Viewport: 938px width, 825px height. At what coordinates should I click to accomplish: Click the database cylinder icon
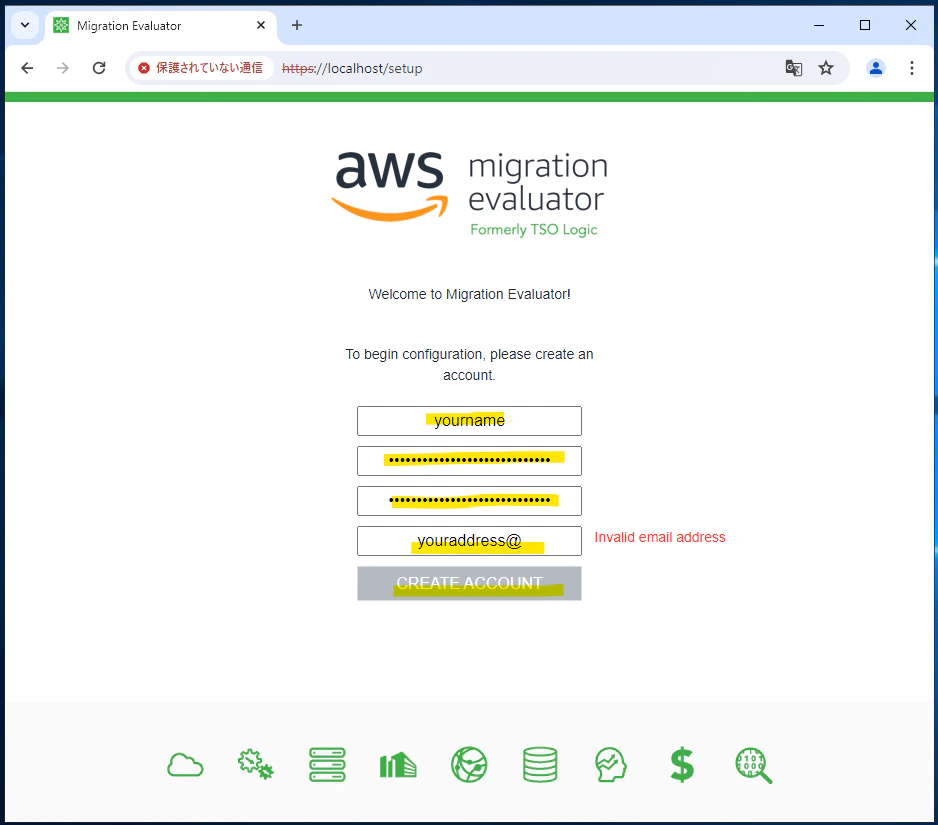[540, 765]
